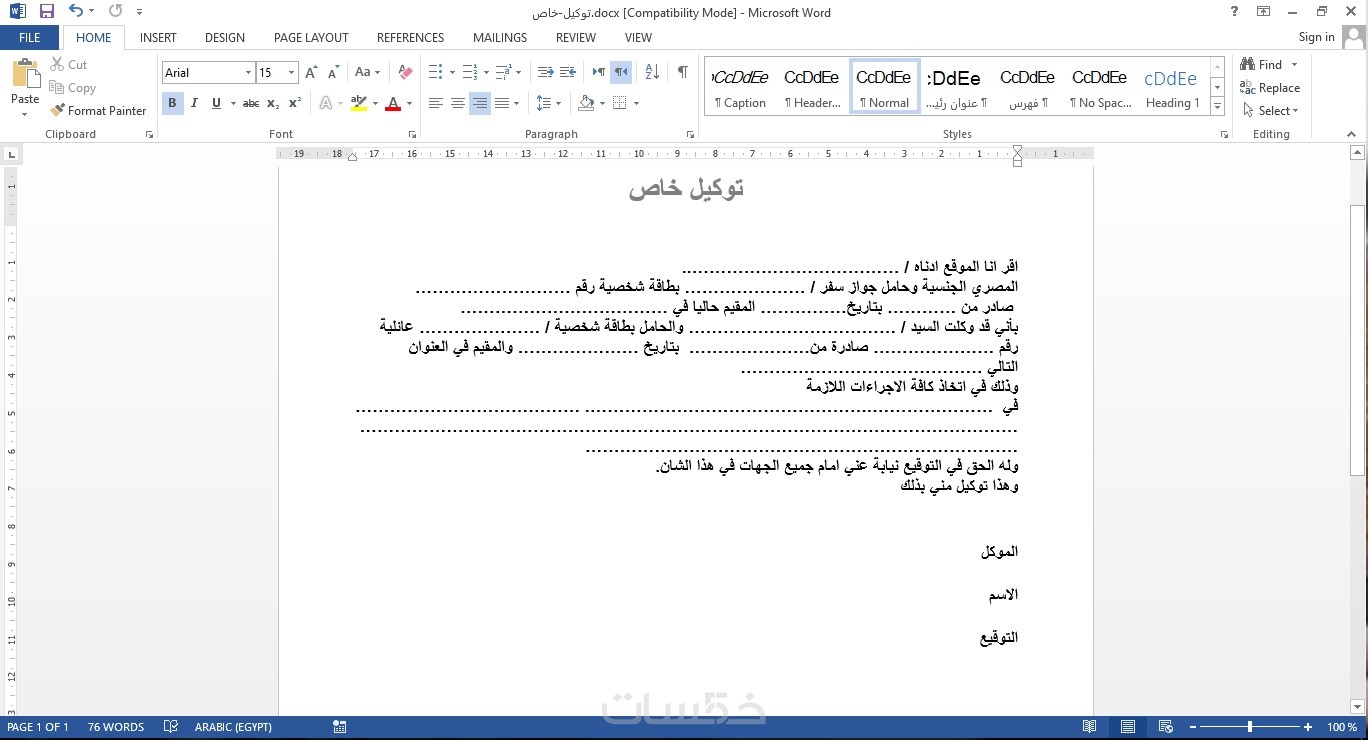Increase the font size with Grow Font
1368x740 pixels.
pos(311,72)
